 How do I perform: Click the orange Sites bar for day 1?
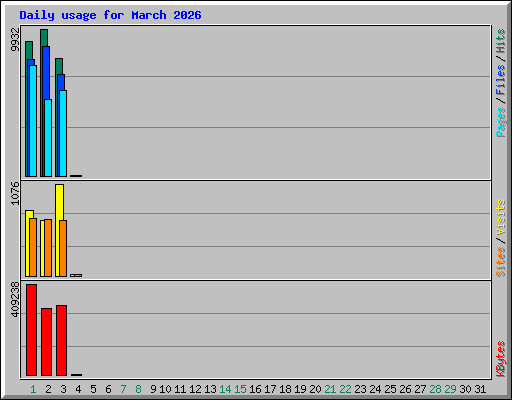click(x=33, y=247)
